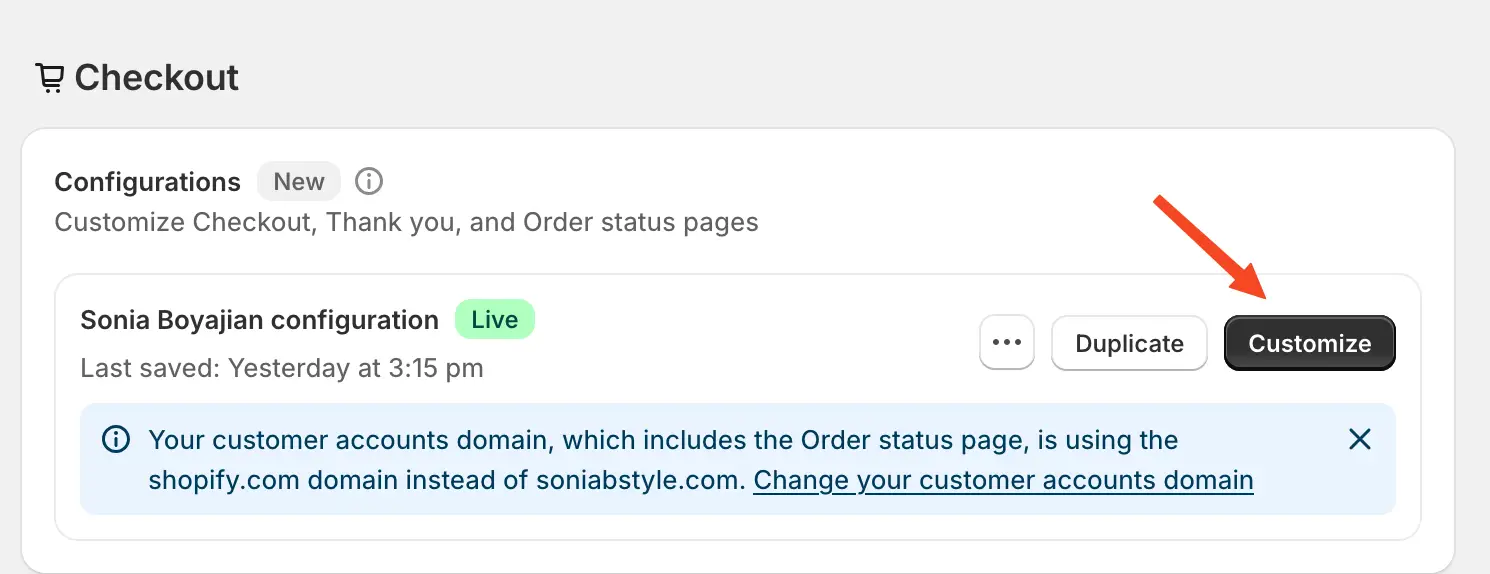The image size is (1490, 574).
Task: Click the shopify.com domain text in banner
Action: (x=224, y=481)
